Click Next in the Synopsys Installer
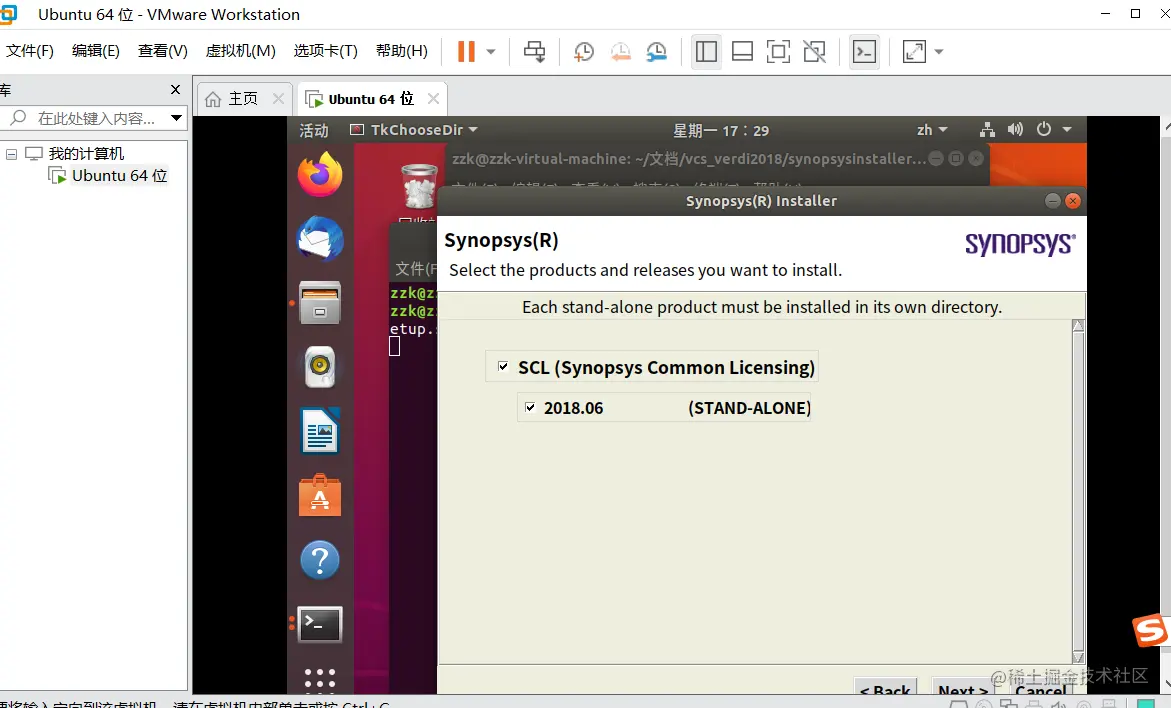 click(963, 688)
